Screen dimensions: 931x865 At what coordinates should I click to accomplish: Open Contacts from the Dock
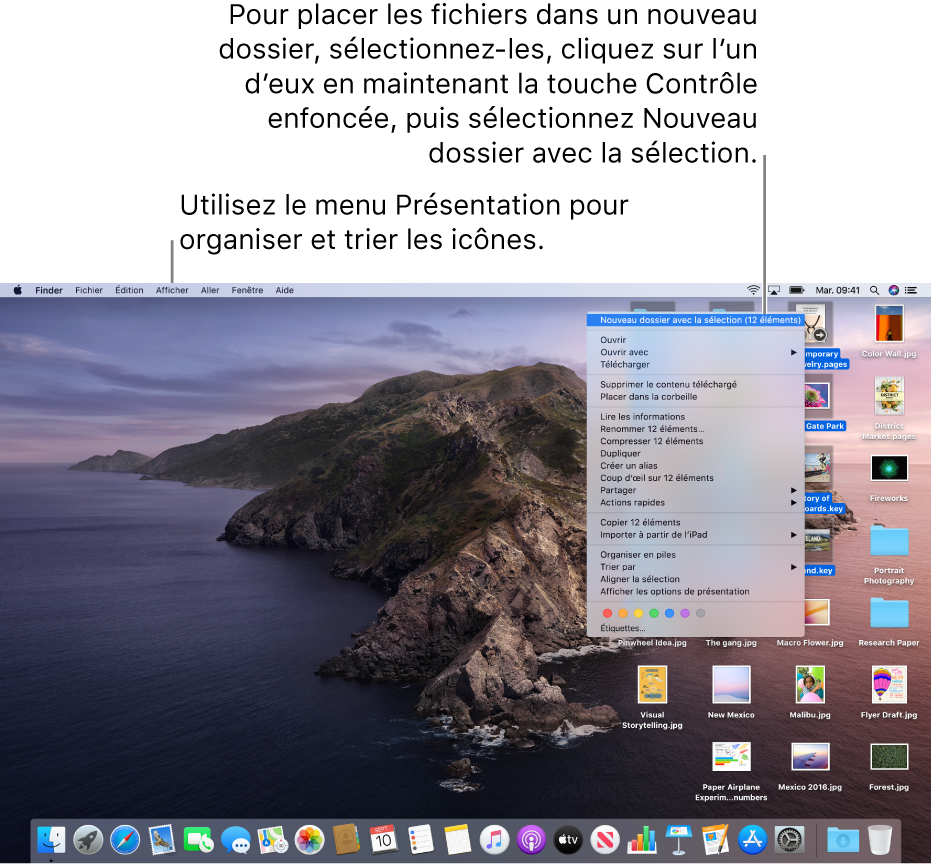click(346, 840)
